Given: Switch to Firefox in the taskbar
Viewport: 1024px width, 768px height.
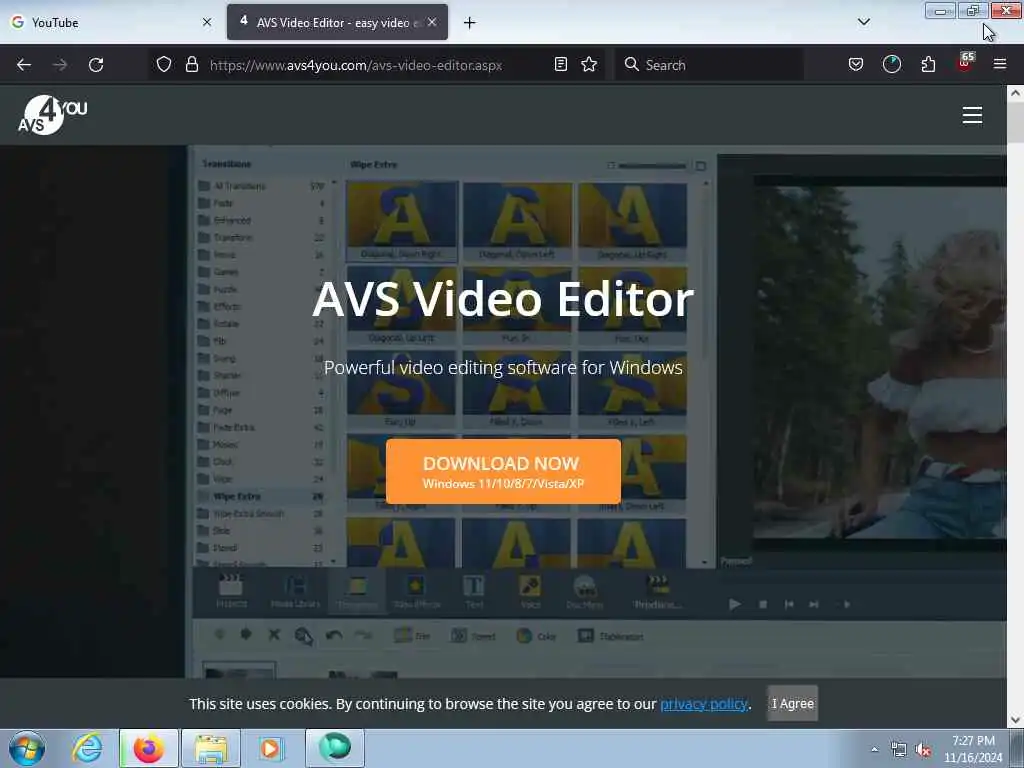Looking at the screenshot, I should pyautogui.click(x=149, y=748).
